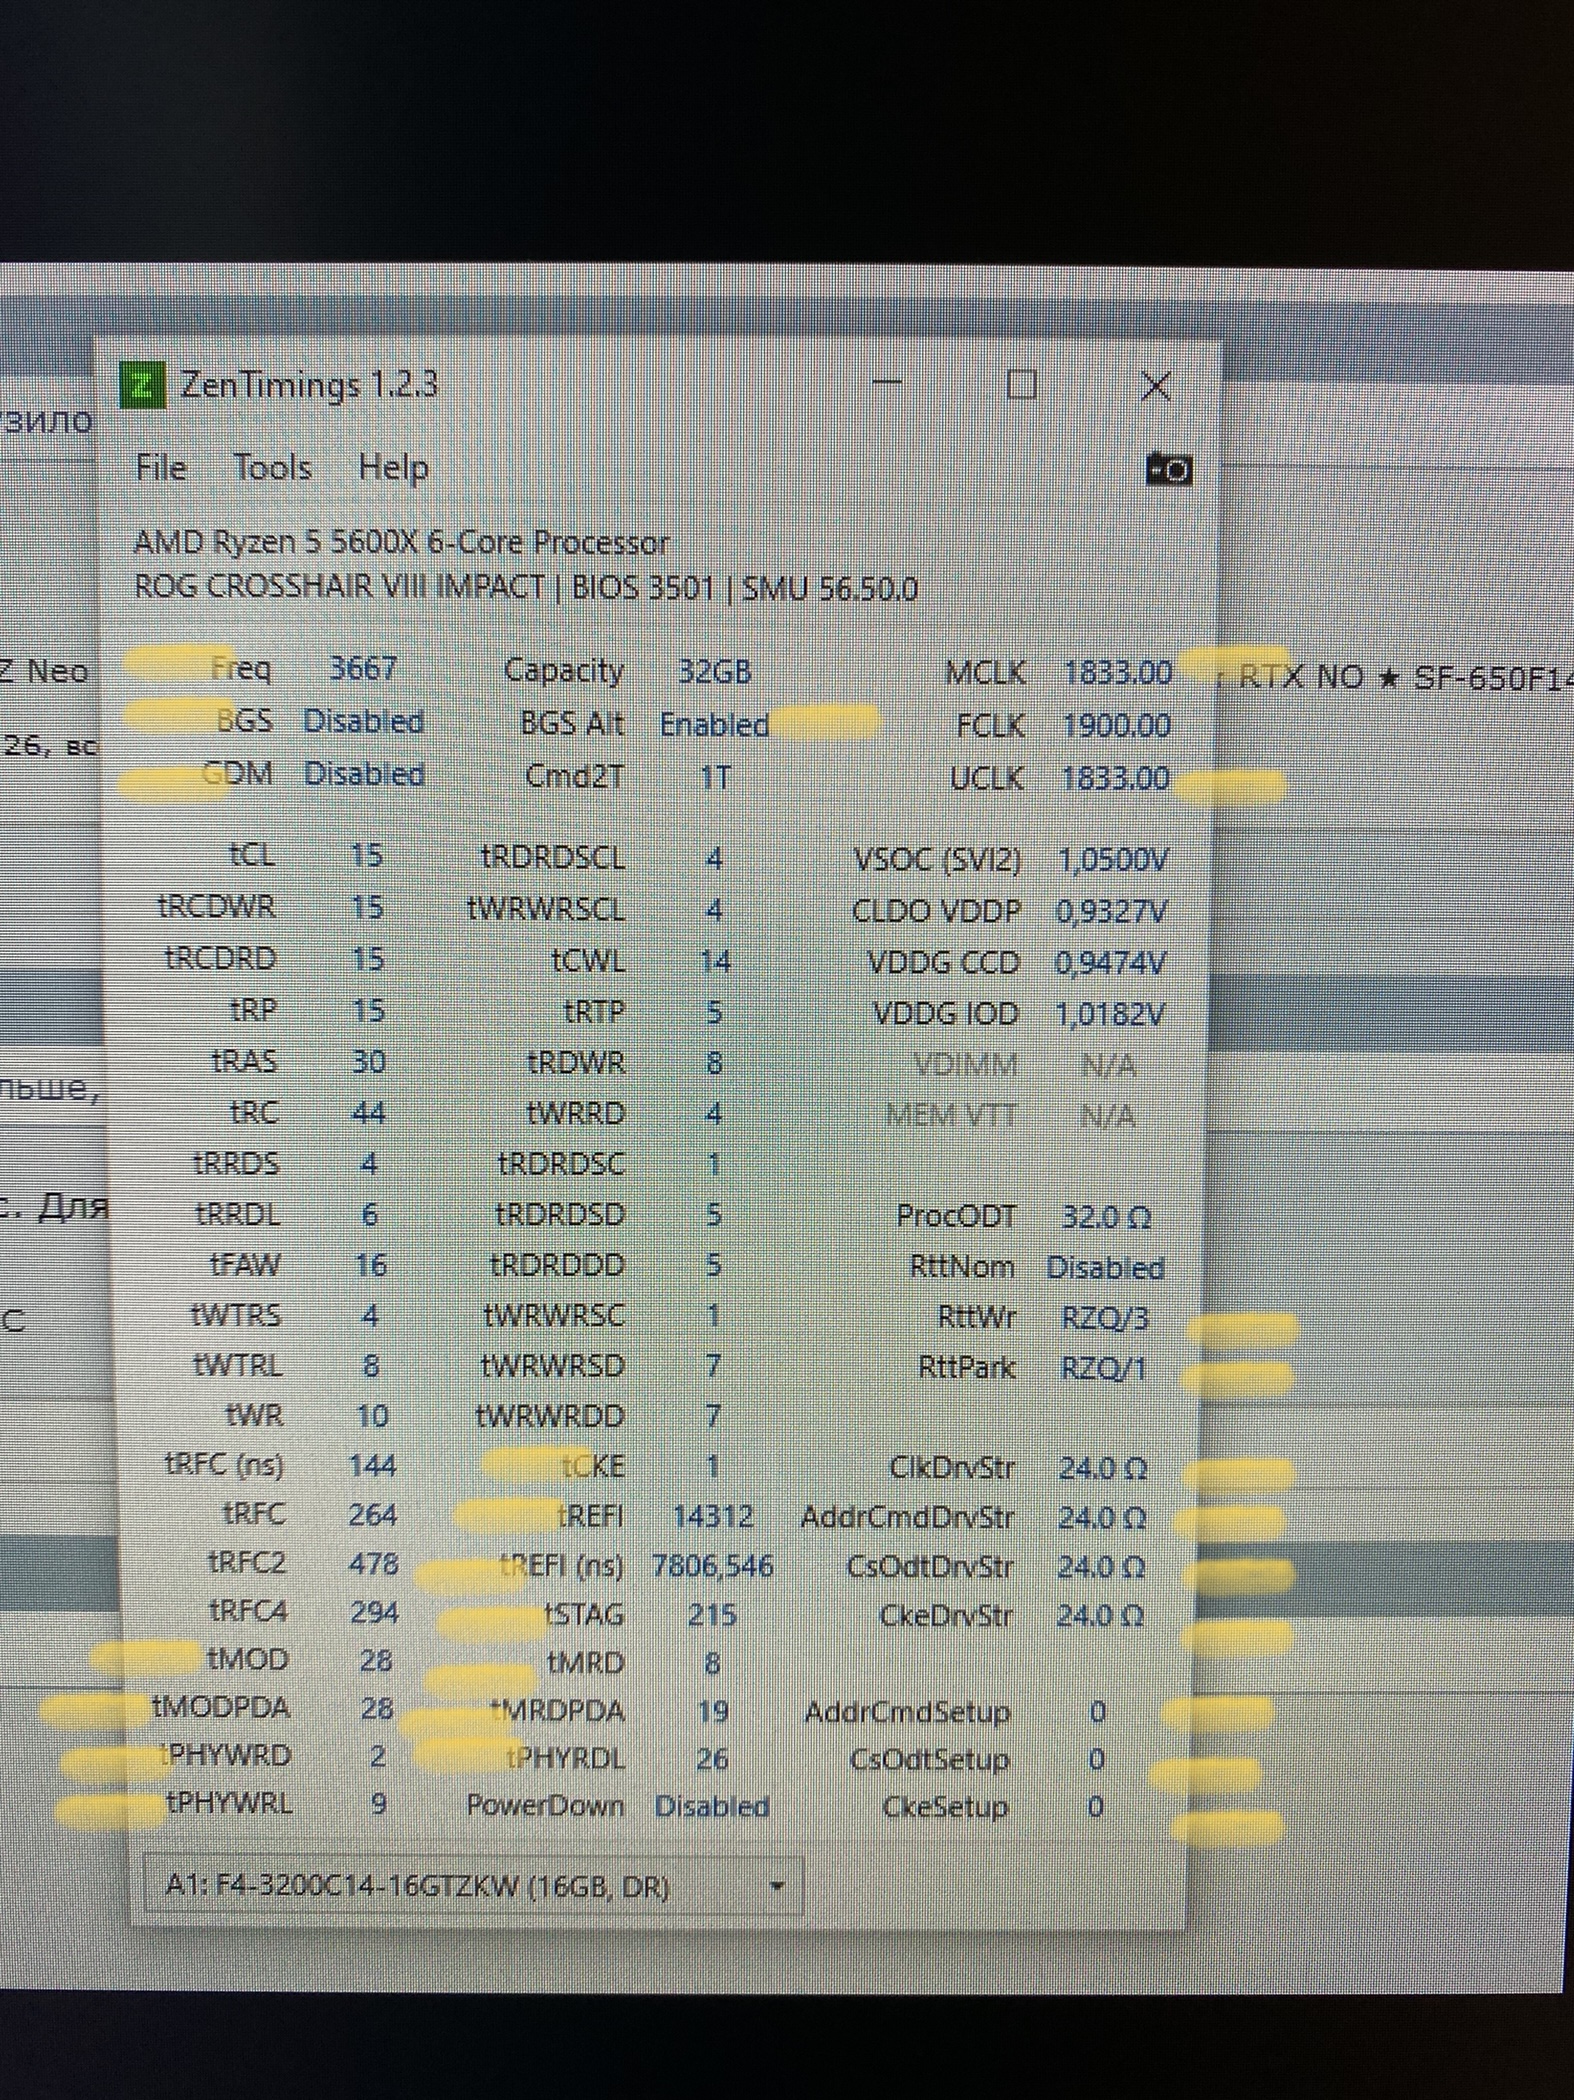Click the tPHYRDL value 26

[x=712, y=1759]
